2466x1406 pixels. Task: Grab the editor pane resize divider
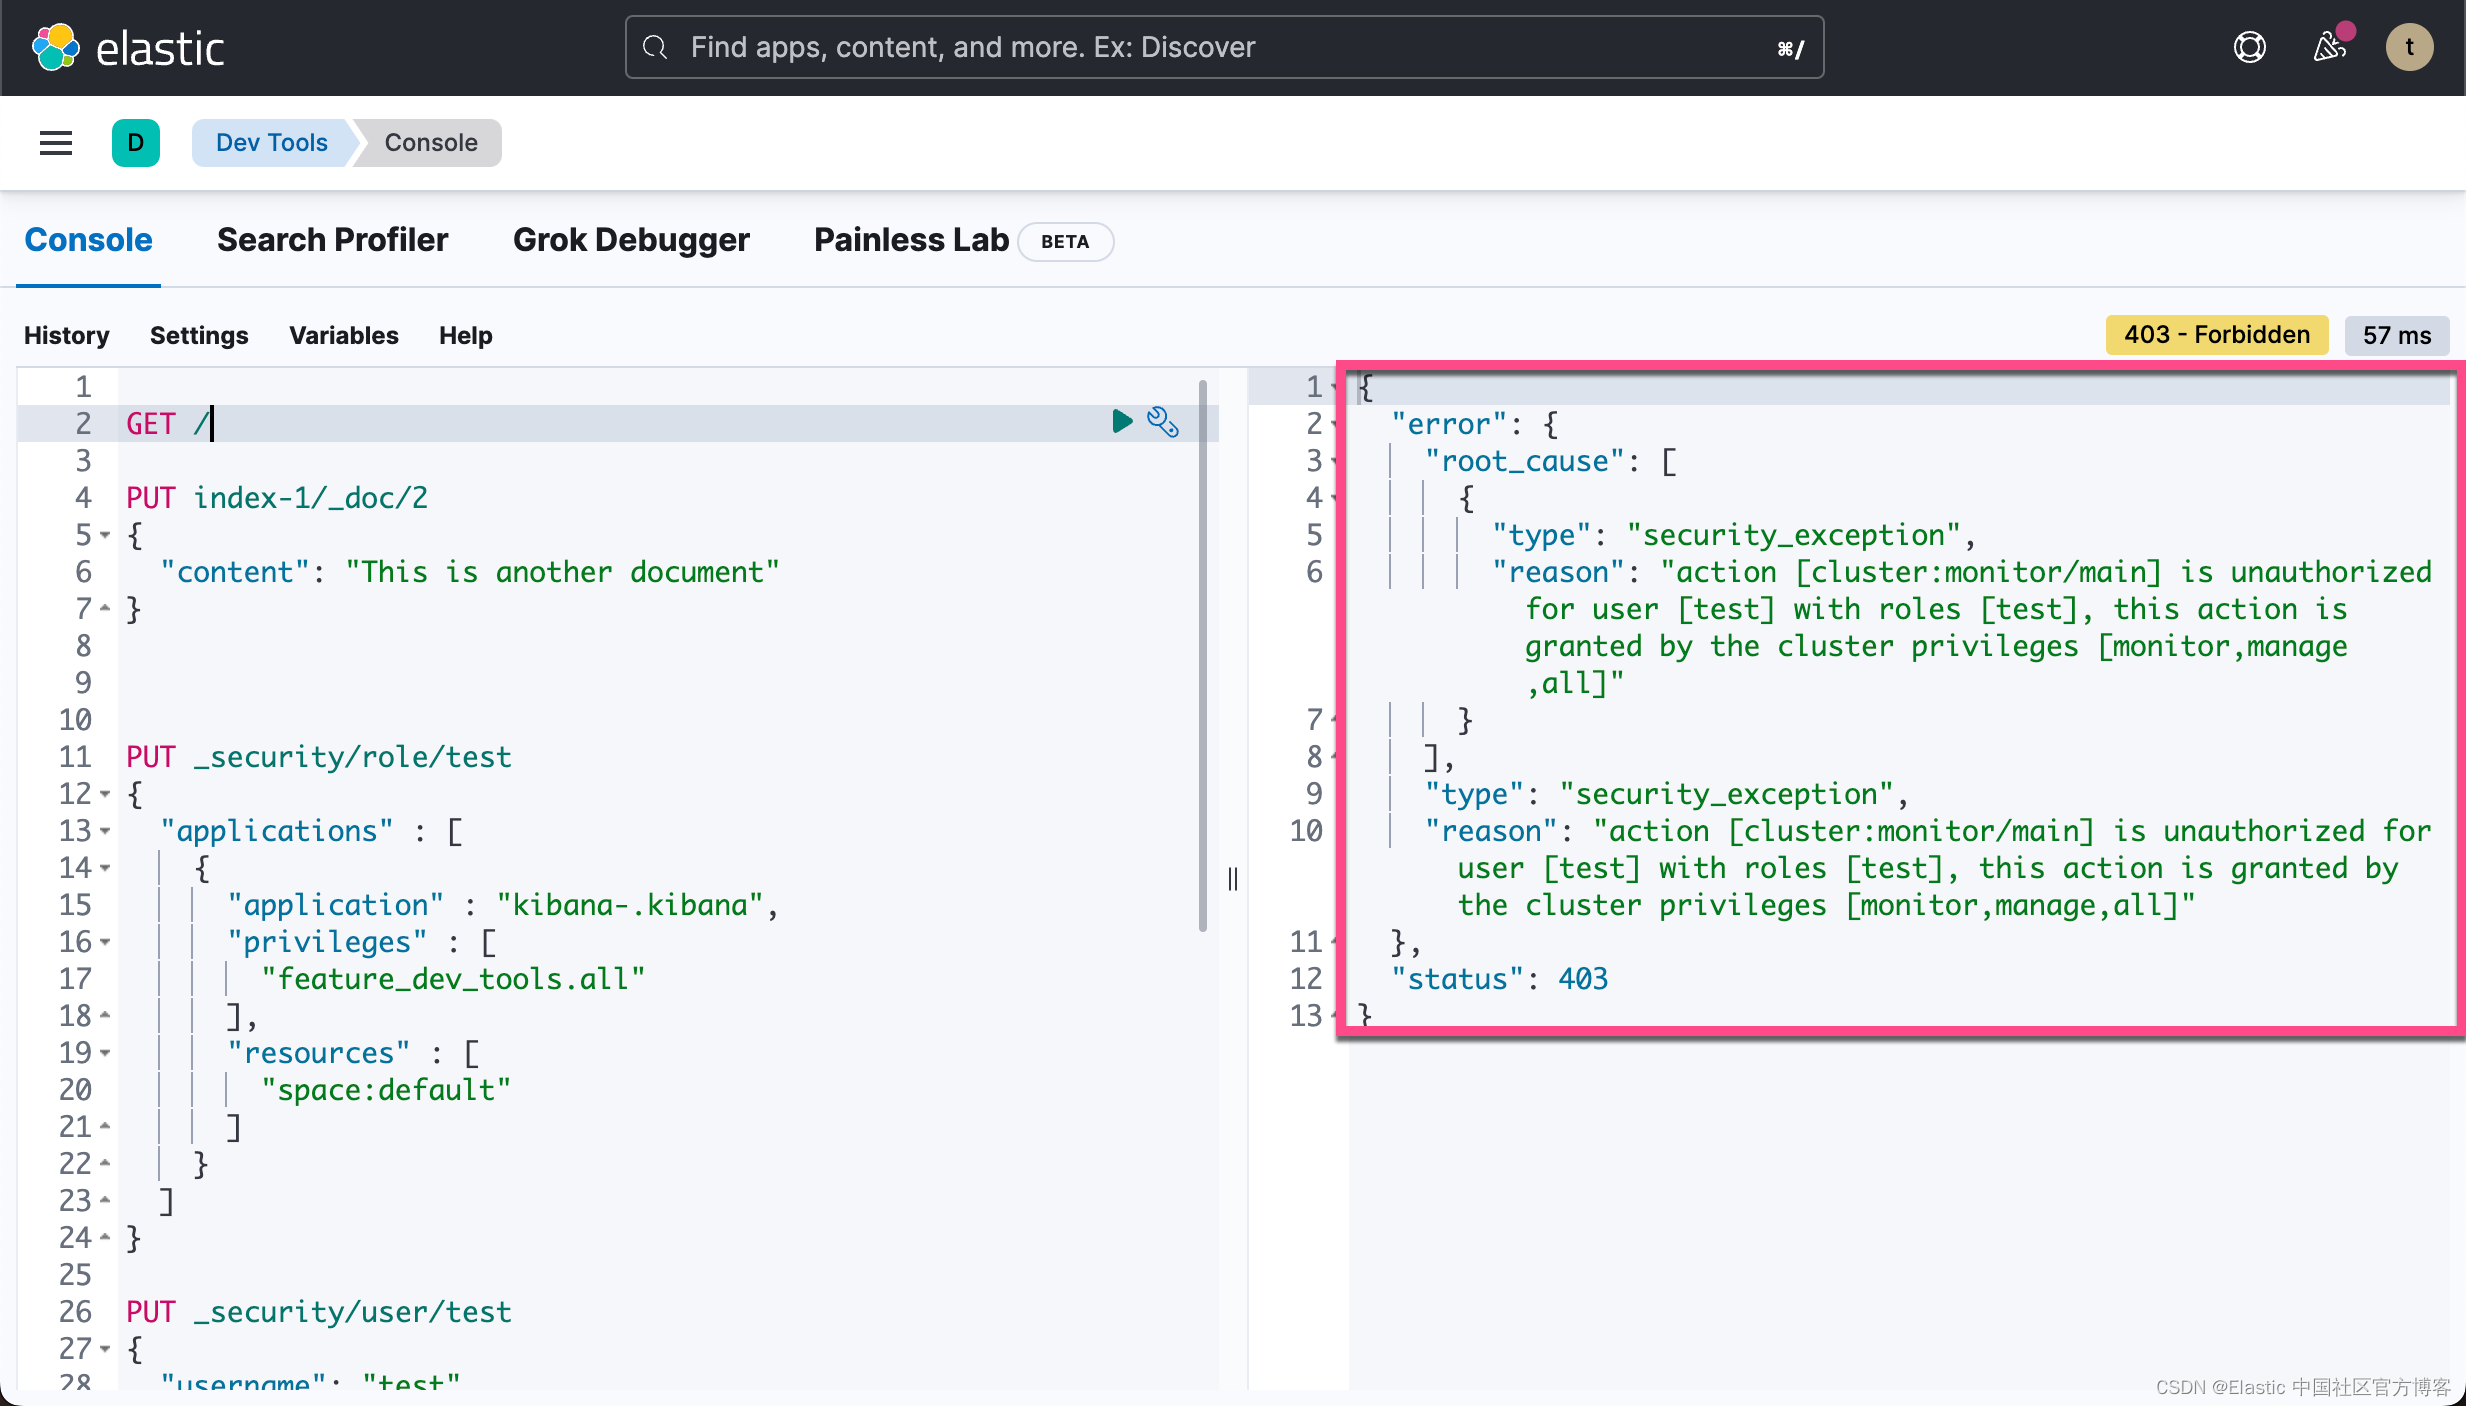(x=1233, y=879)
